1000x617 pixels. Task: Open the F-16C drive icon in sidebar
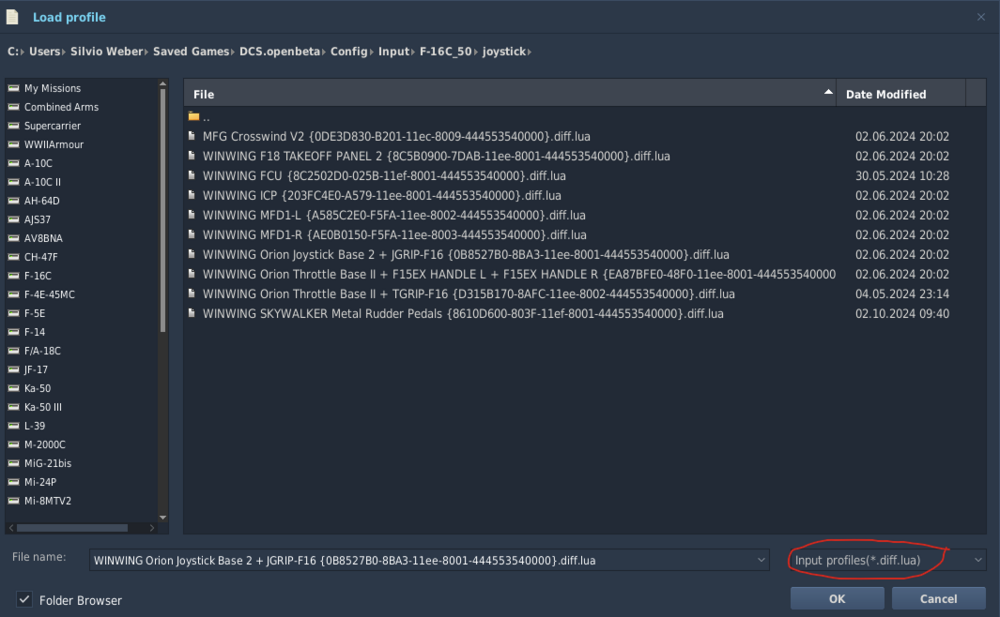(13, 276)
